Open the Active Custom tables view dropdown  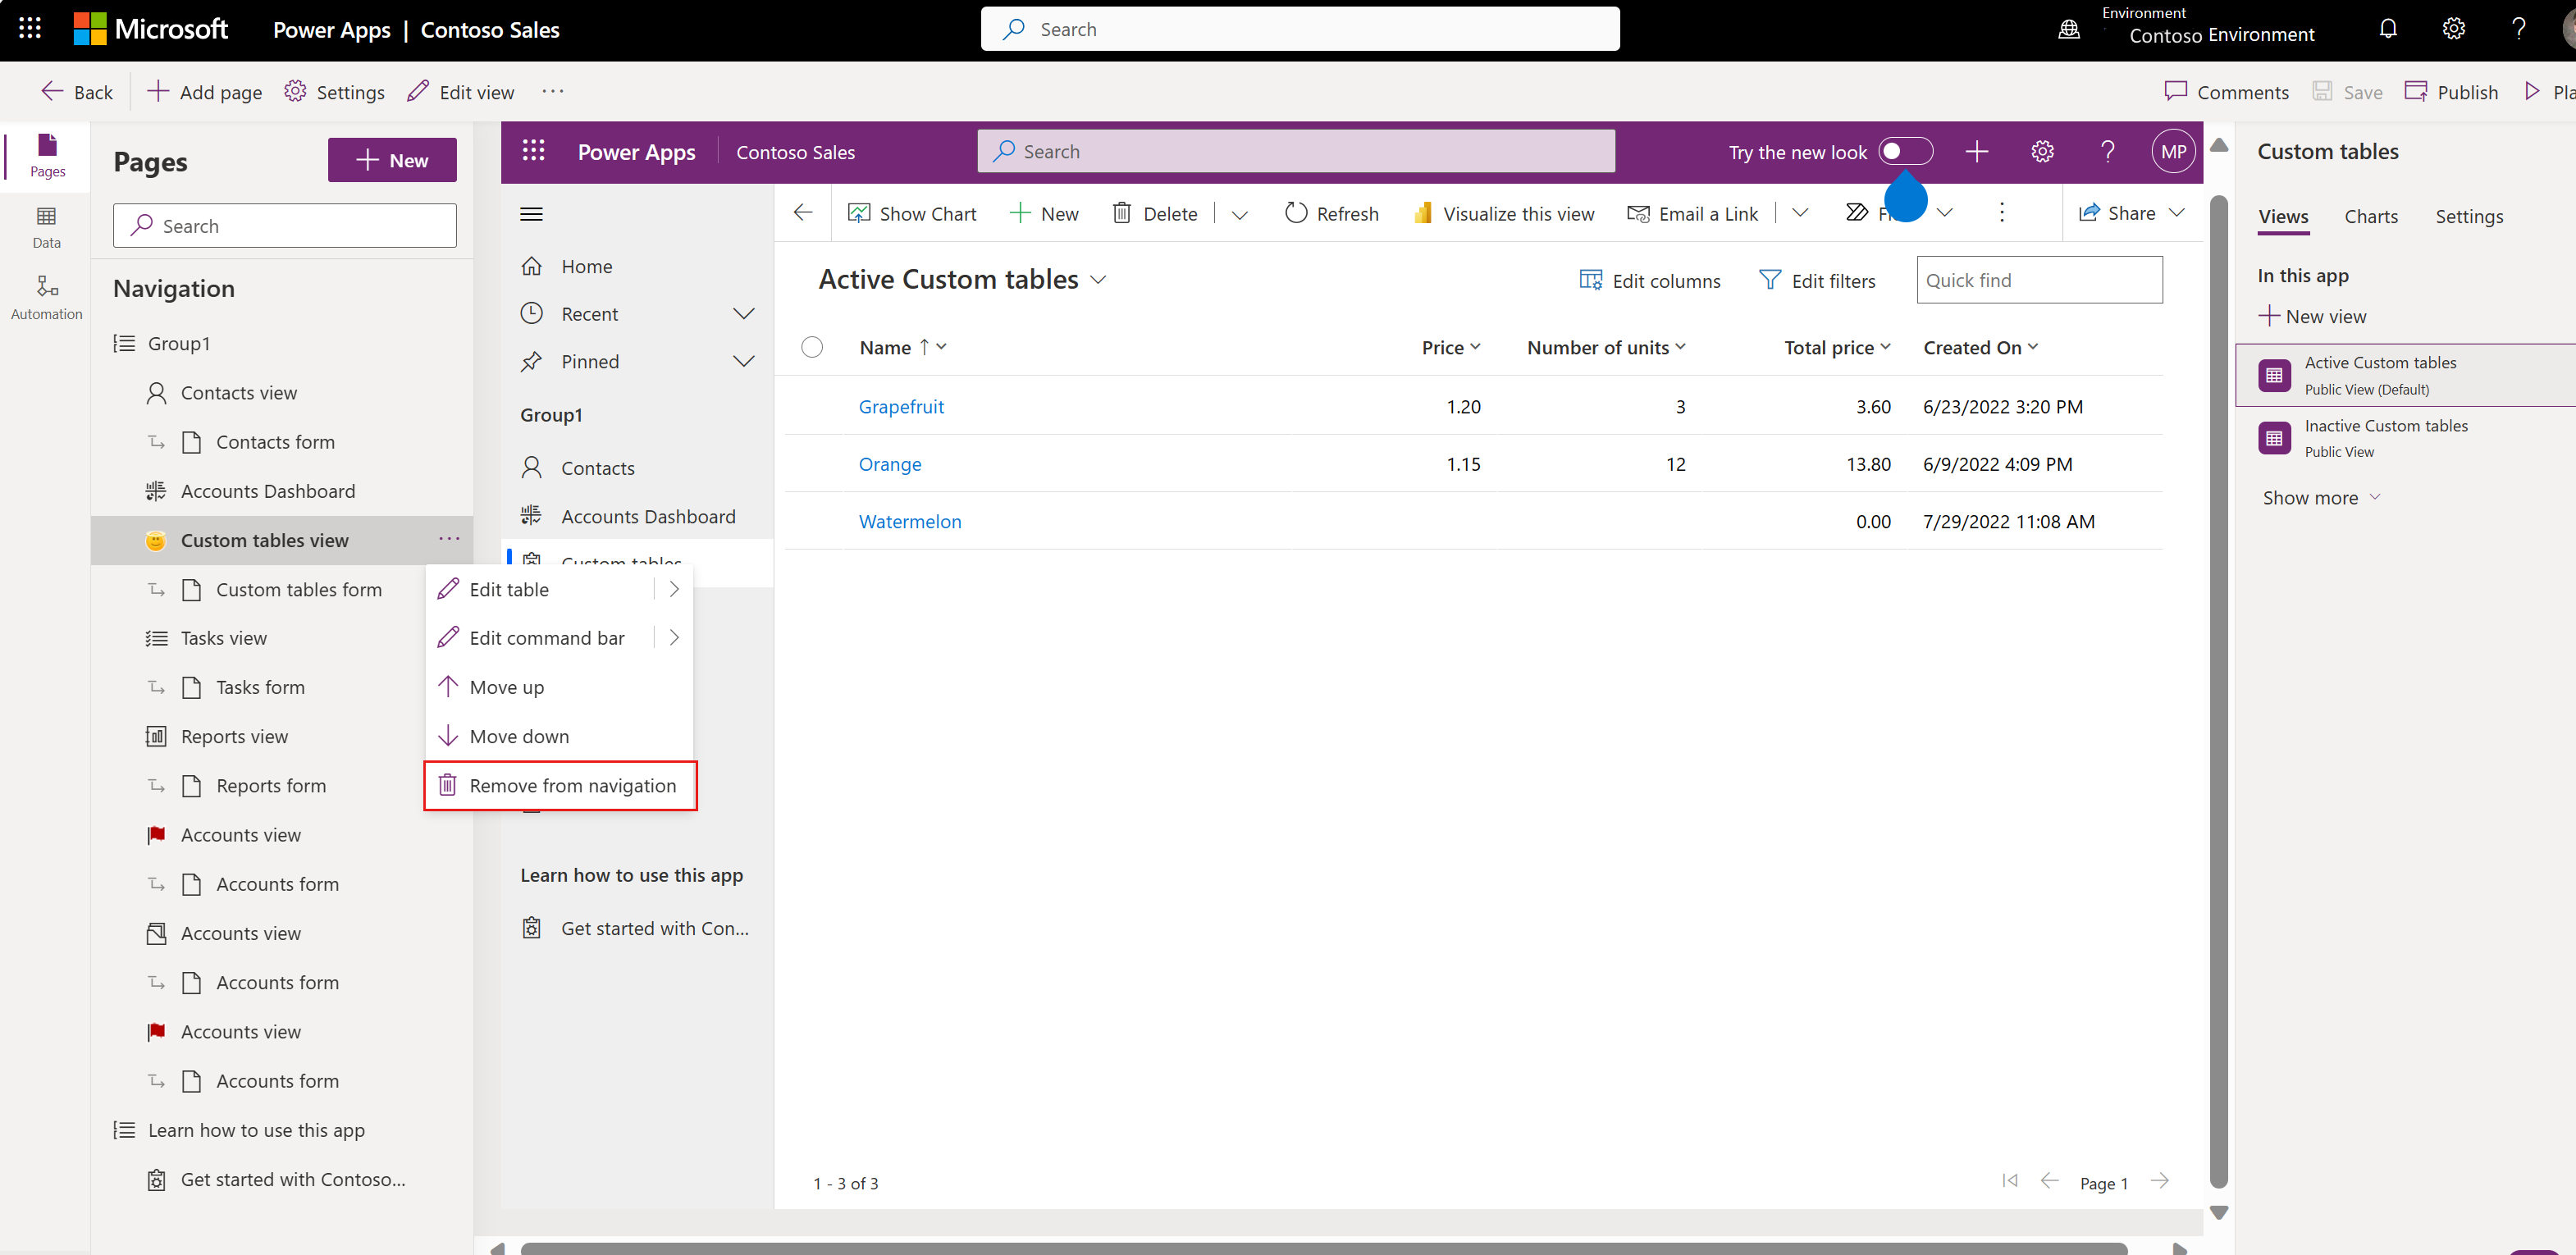(1098, 280)
